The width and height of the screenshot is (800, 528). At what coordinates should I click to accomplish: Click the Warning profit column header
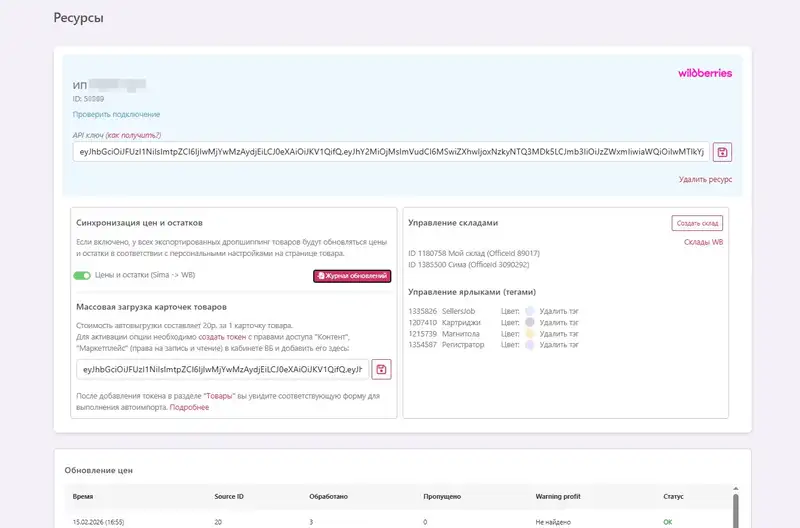click(558, 496)
